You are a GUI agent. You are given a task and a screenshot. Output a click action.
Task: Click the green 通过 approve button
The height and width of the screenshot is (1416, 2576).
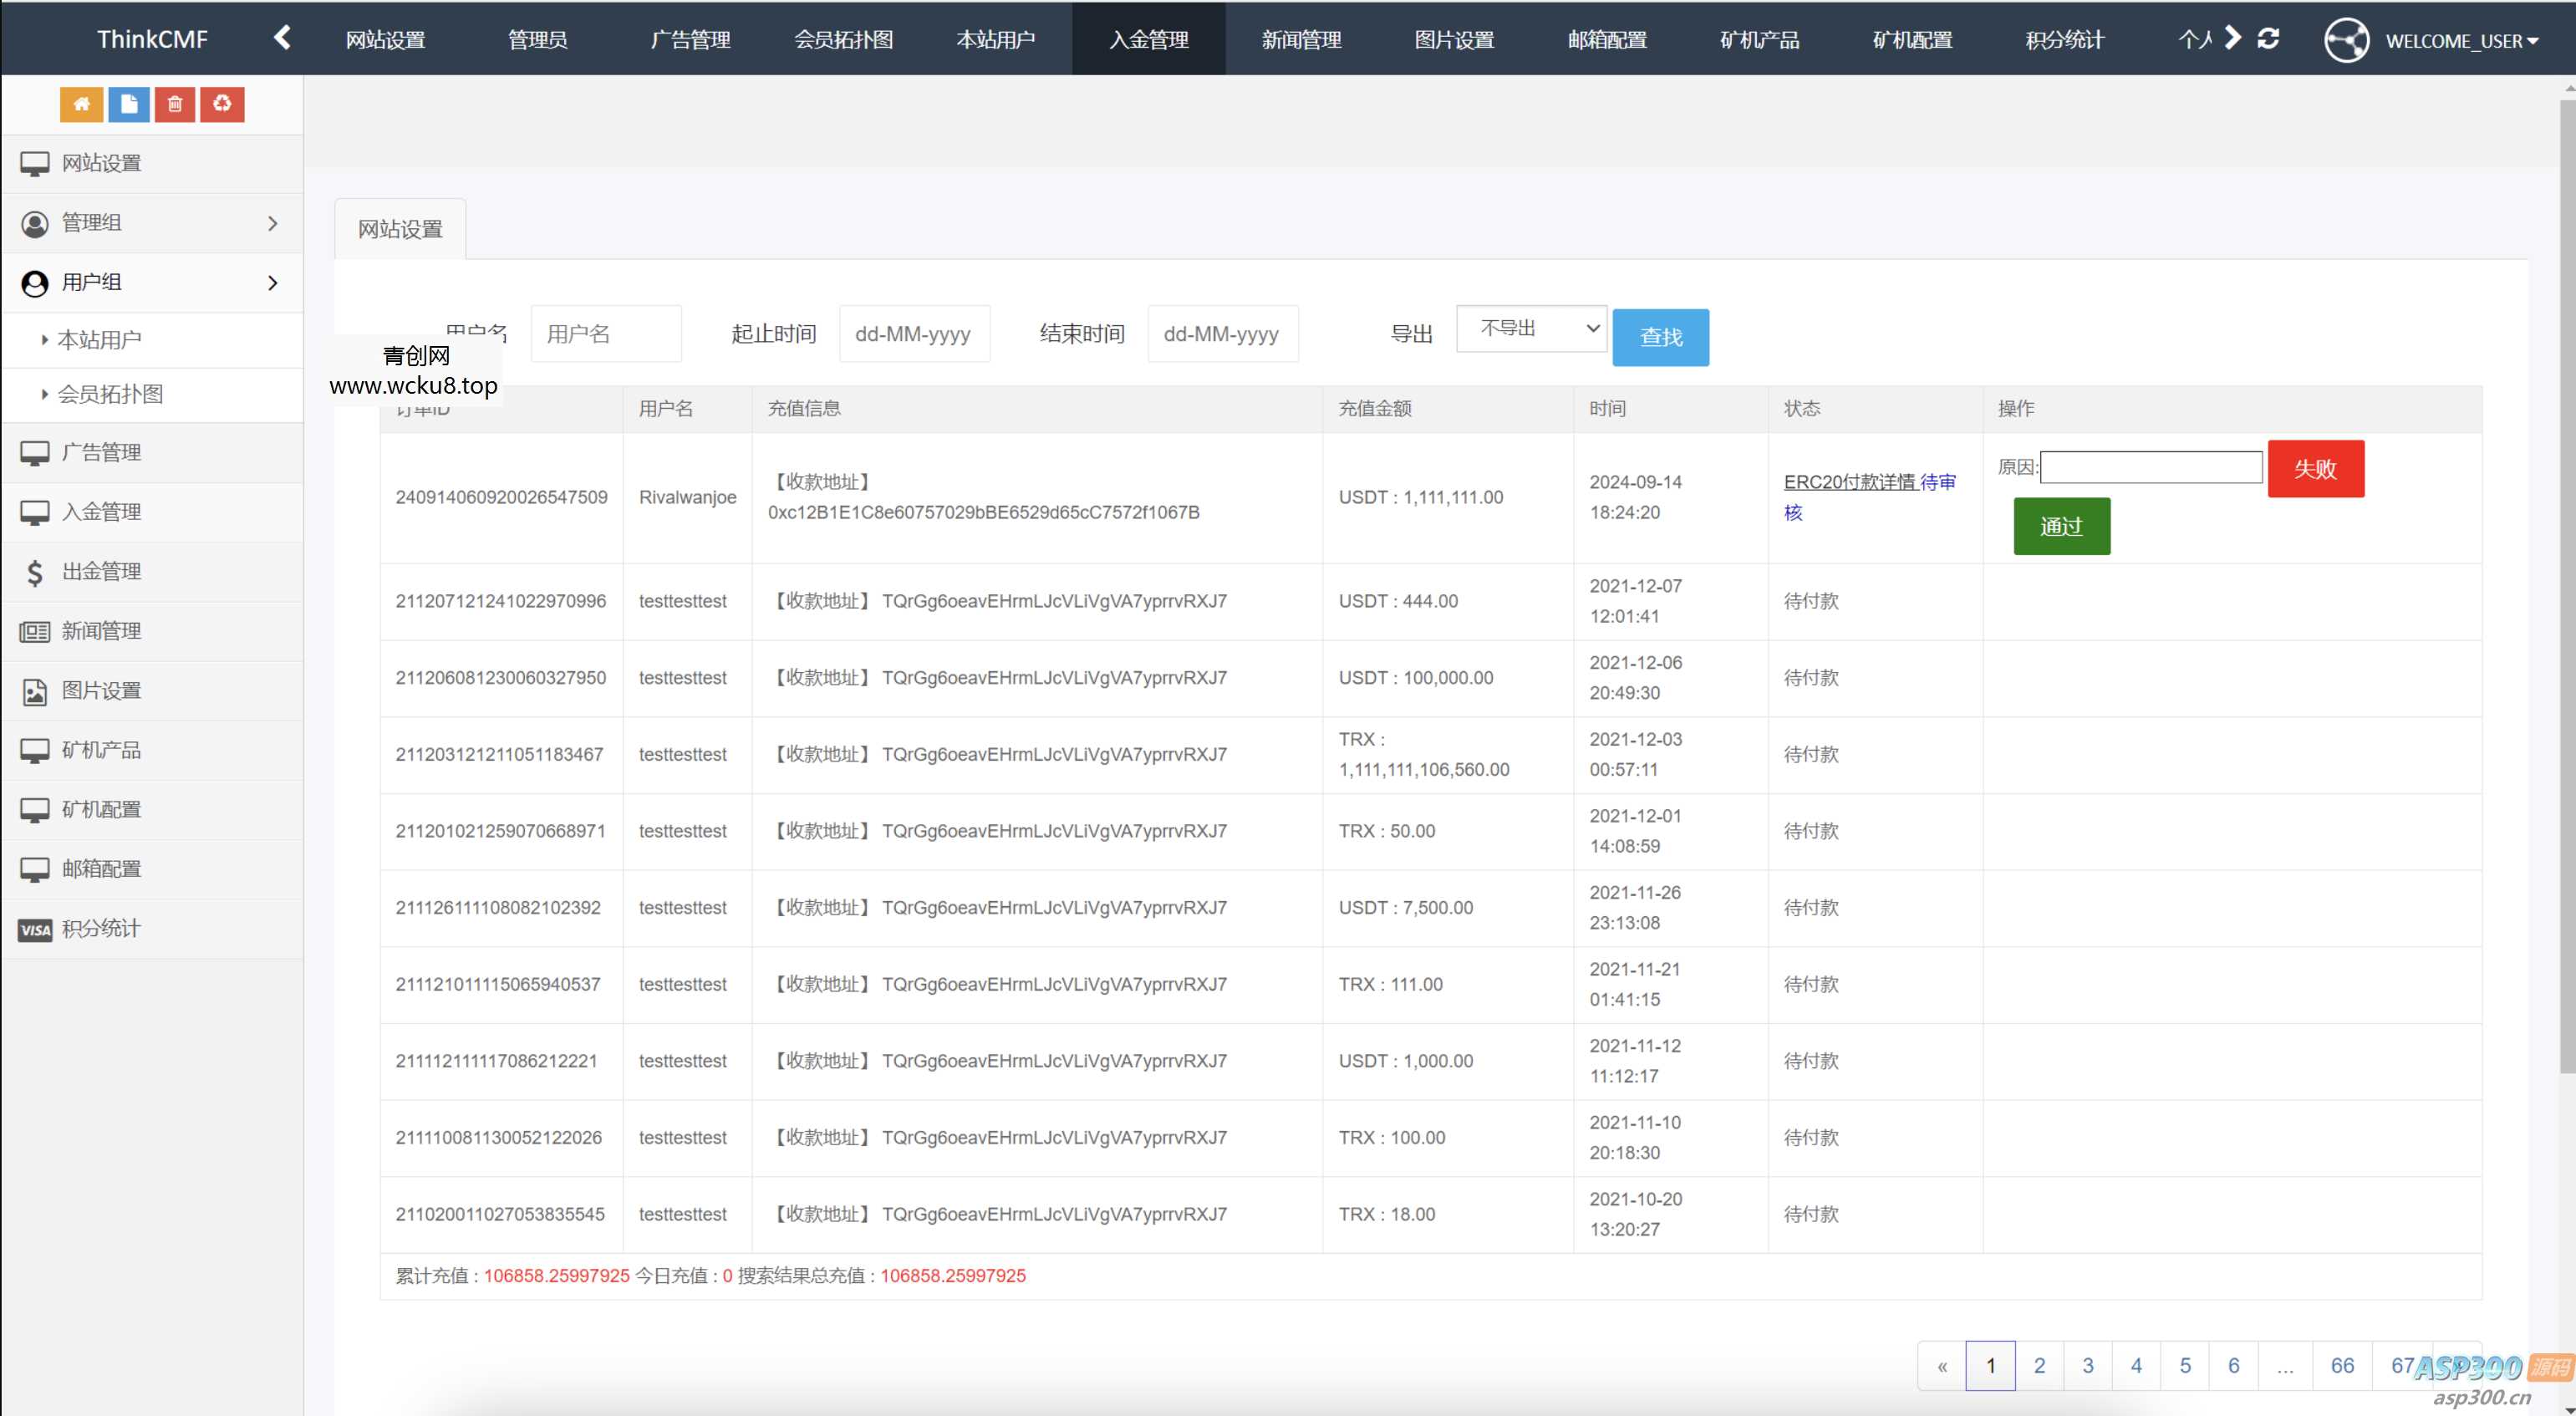(2061, 526)
